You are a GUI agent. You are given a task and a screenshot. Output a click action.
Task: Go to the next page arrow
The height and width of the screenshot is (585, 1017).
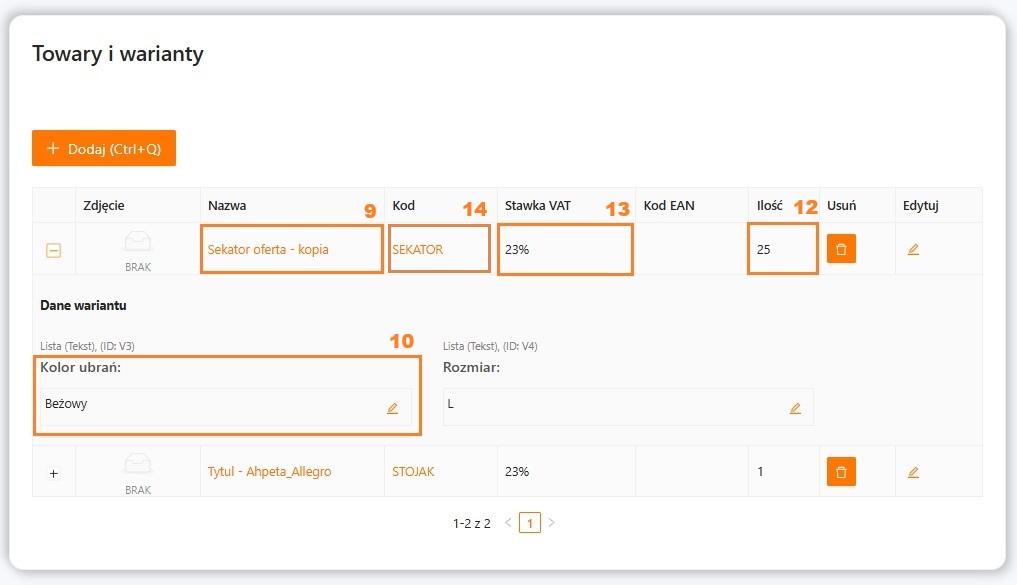pyautogui.click(x=551, y=522)
